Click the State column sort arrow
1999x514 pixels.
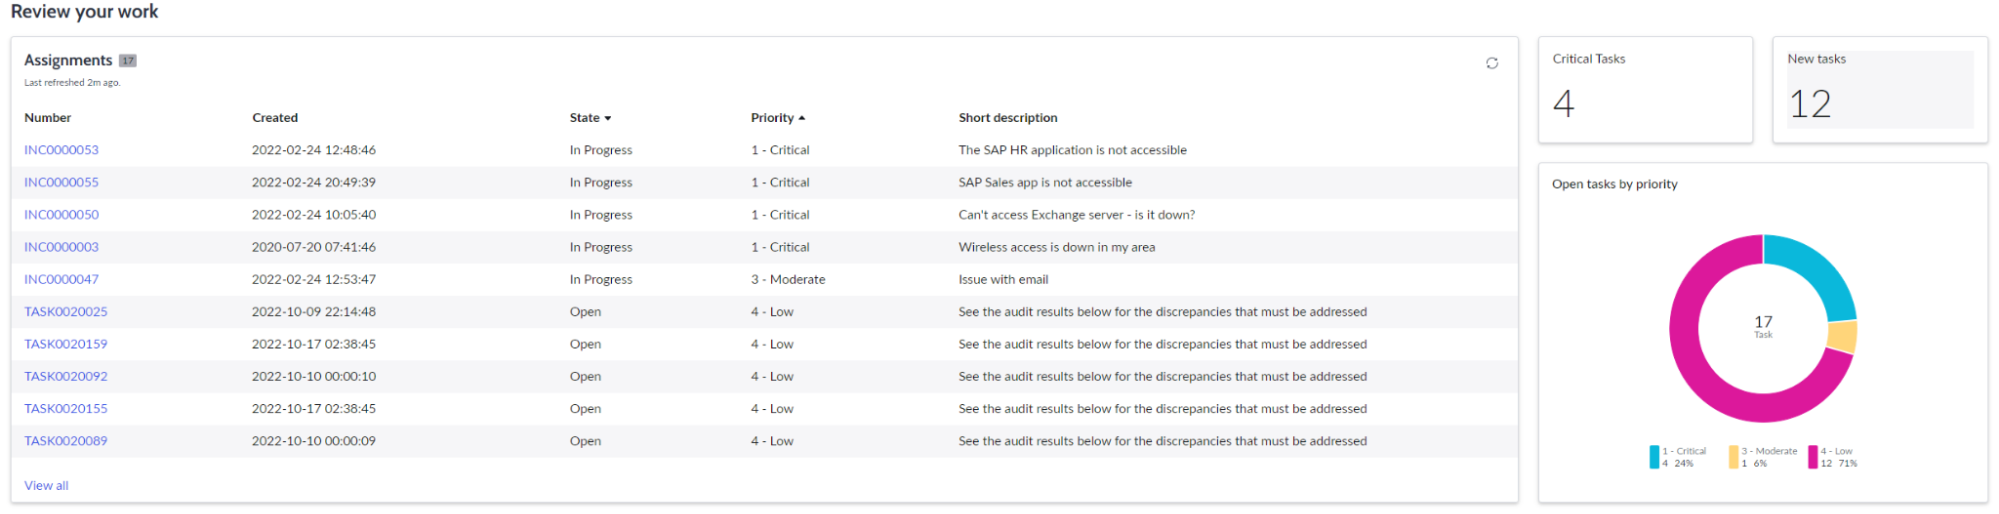607,118
